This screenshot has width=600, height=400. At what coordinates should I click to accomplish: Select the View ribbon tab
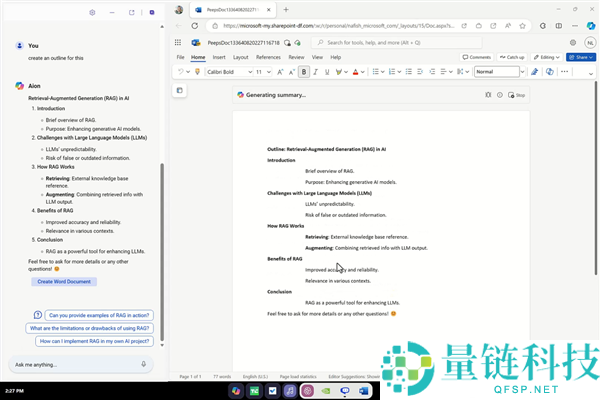point(317,57)
